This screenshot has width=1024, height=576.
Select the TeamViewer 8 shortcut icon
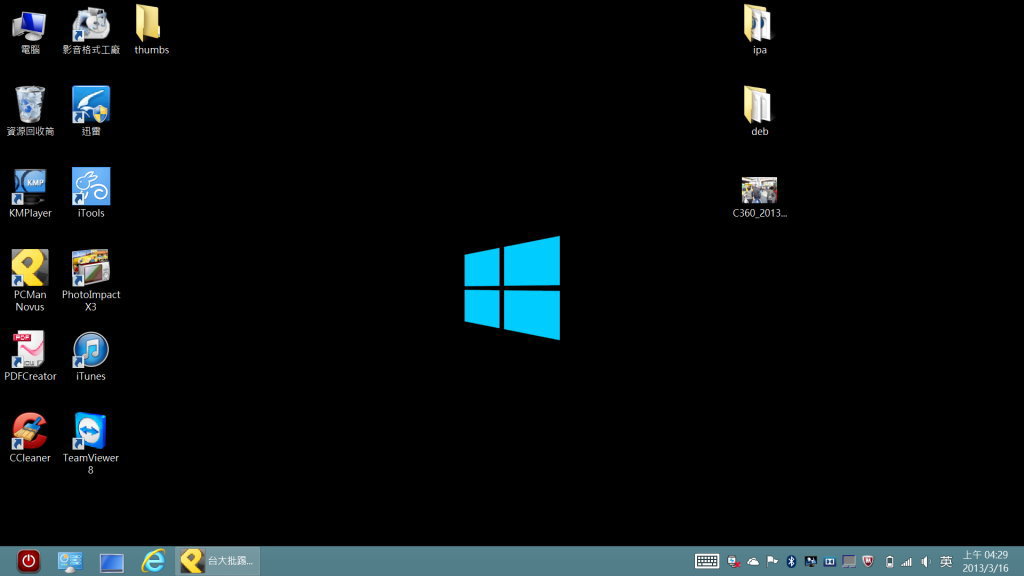coord(91,443)
